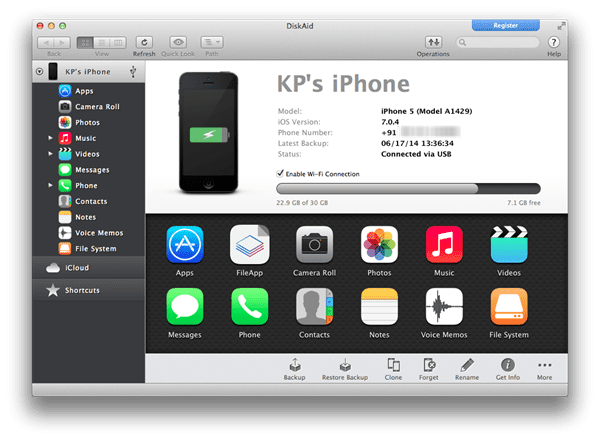The height and width of the screenshot is (441, 600).
Task: Switch to list view mode
Action: (102, 42)
